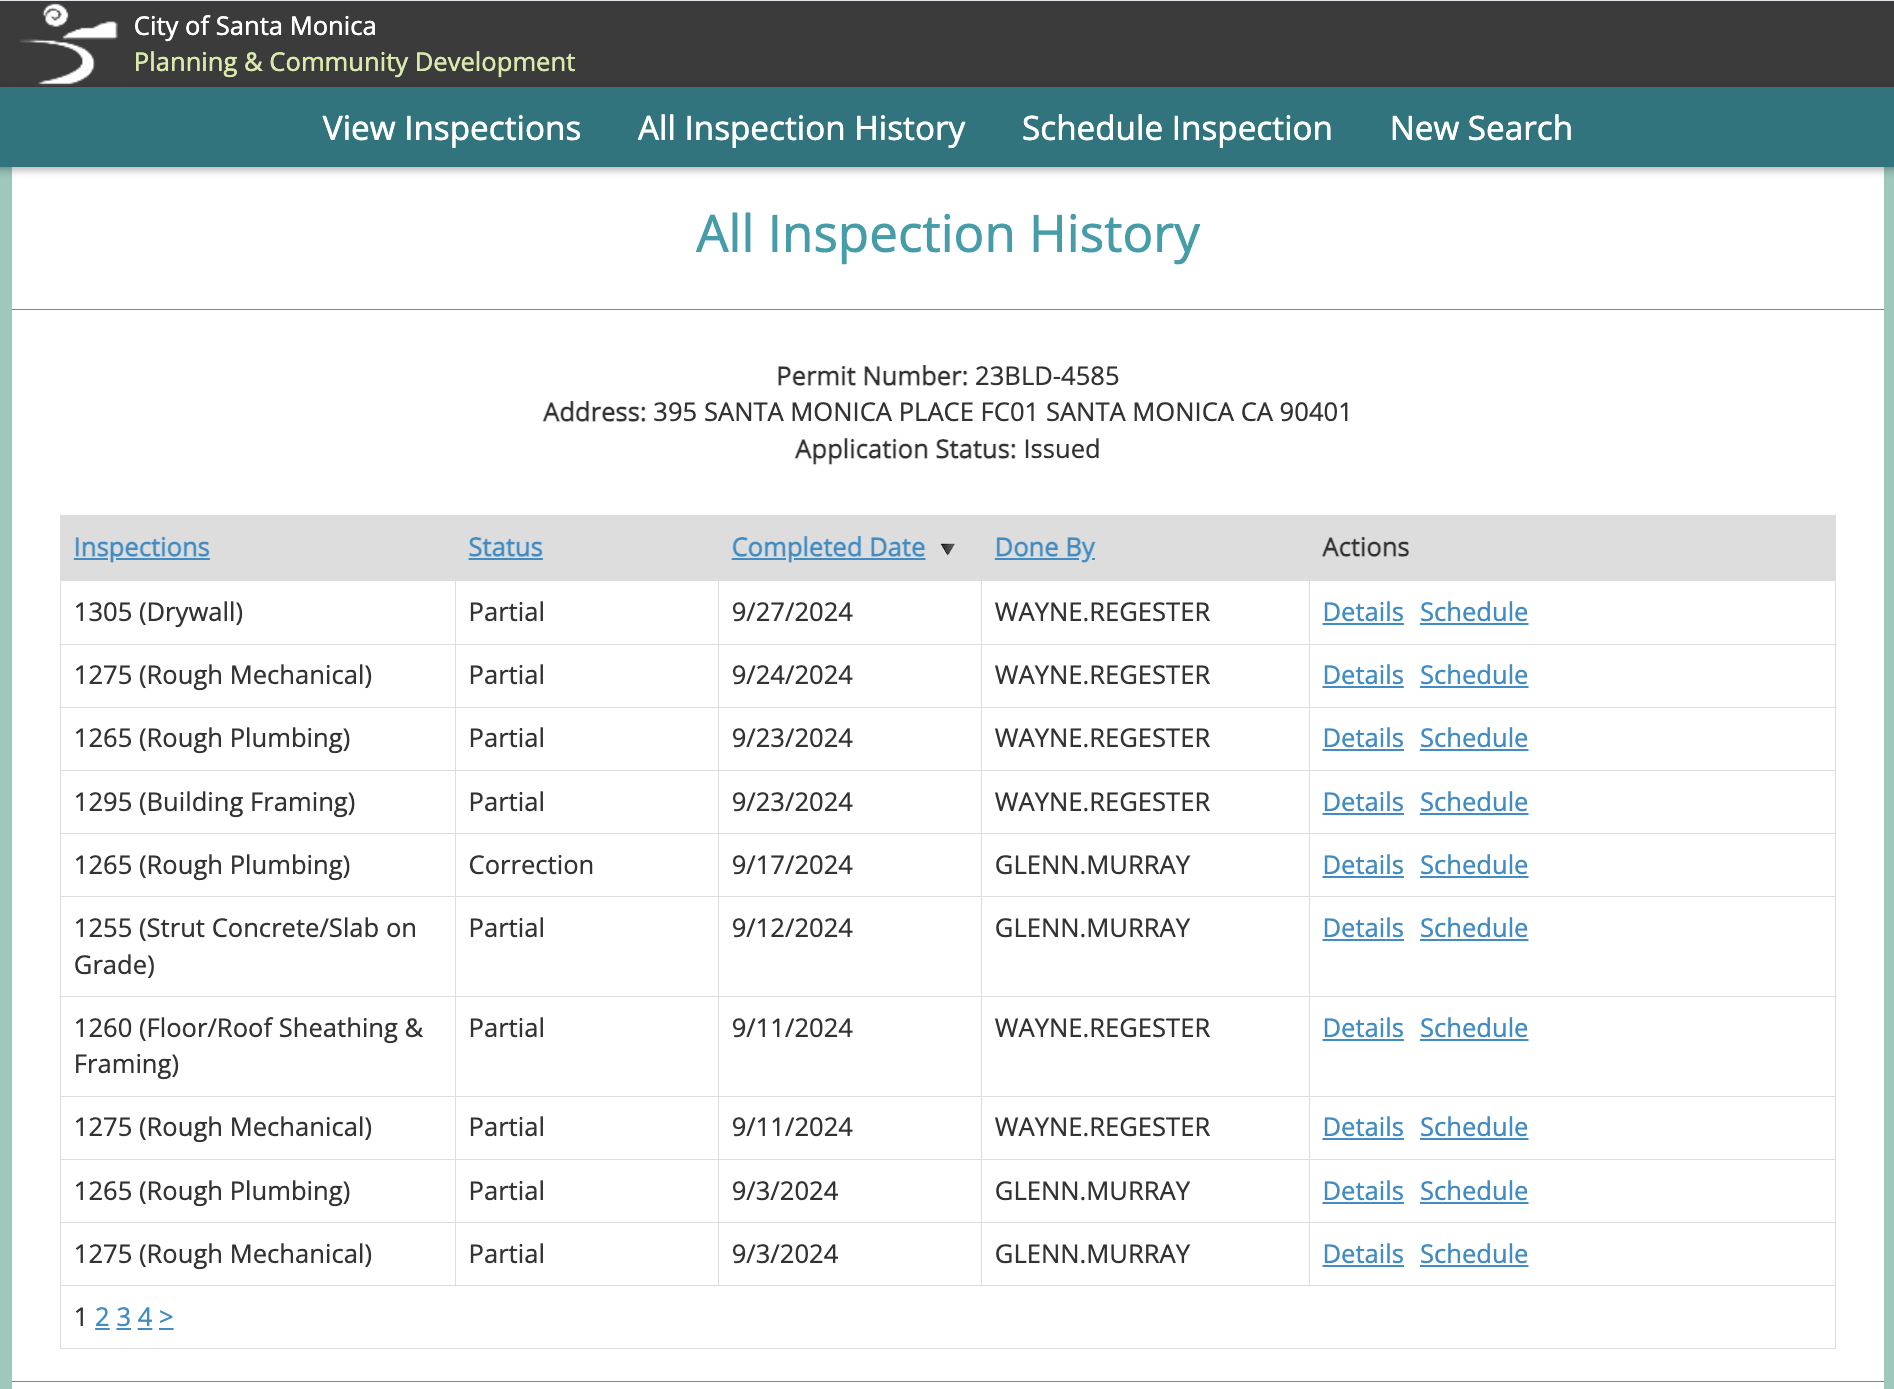Click the 9/24/2024 date cell
The image size is (1894, 1389).
click(x=849, y=675)
